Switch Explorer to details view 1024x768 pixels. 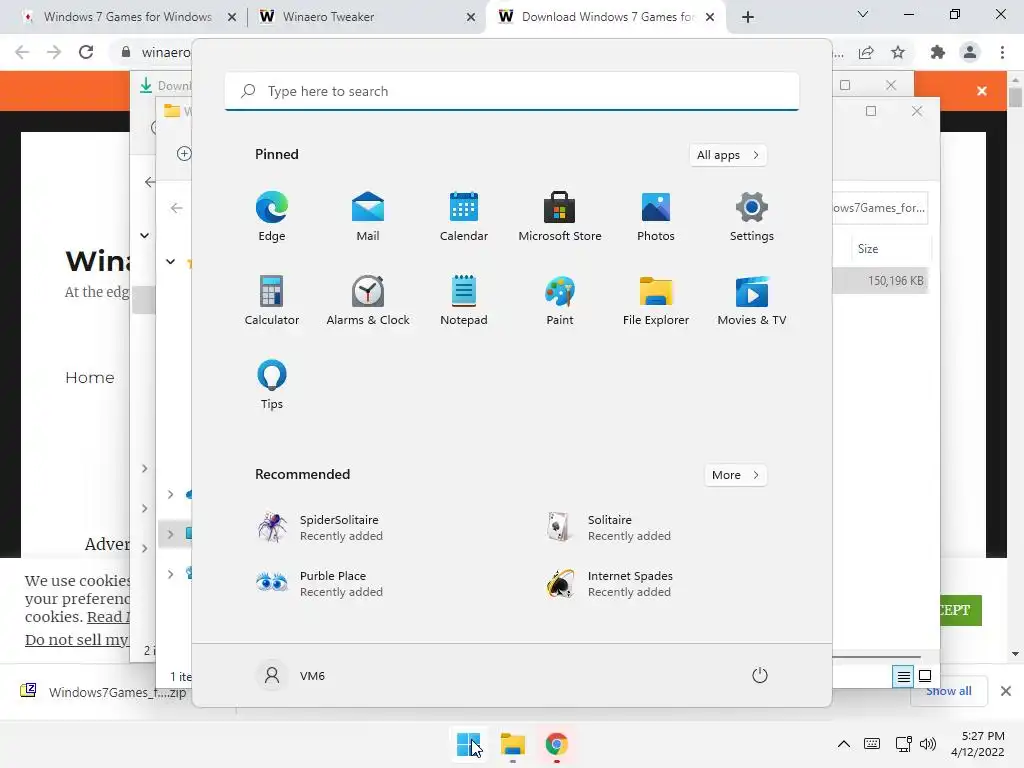pos(903,677)
